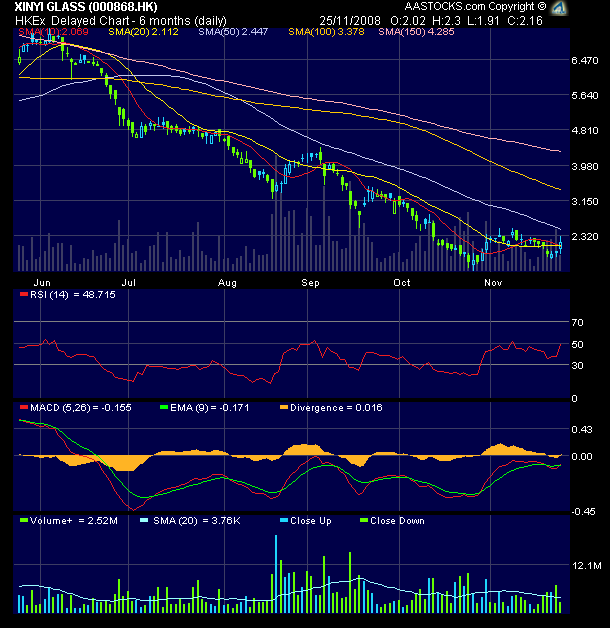Click the RSI 30 level label
This screenshot has width=610, height=628.
577,366
